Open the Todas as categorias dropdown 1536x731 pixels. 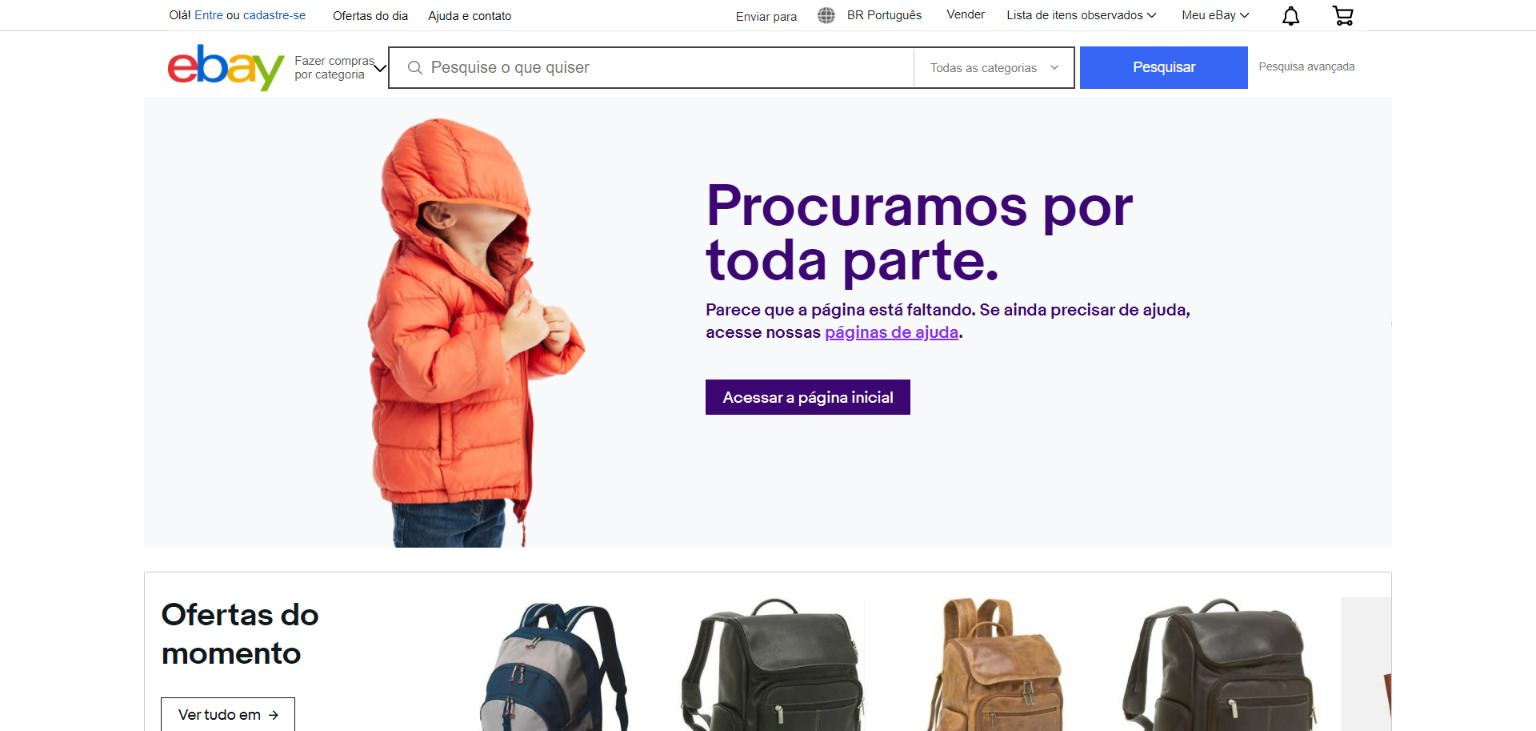pyautogui.click(x=994, y=68)
